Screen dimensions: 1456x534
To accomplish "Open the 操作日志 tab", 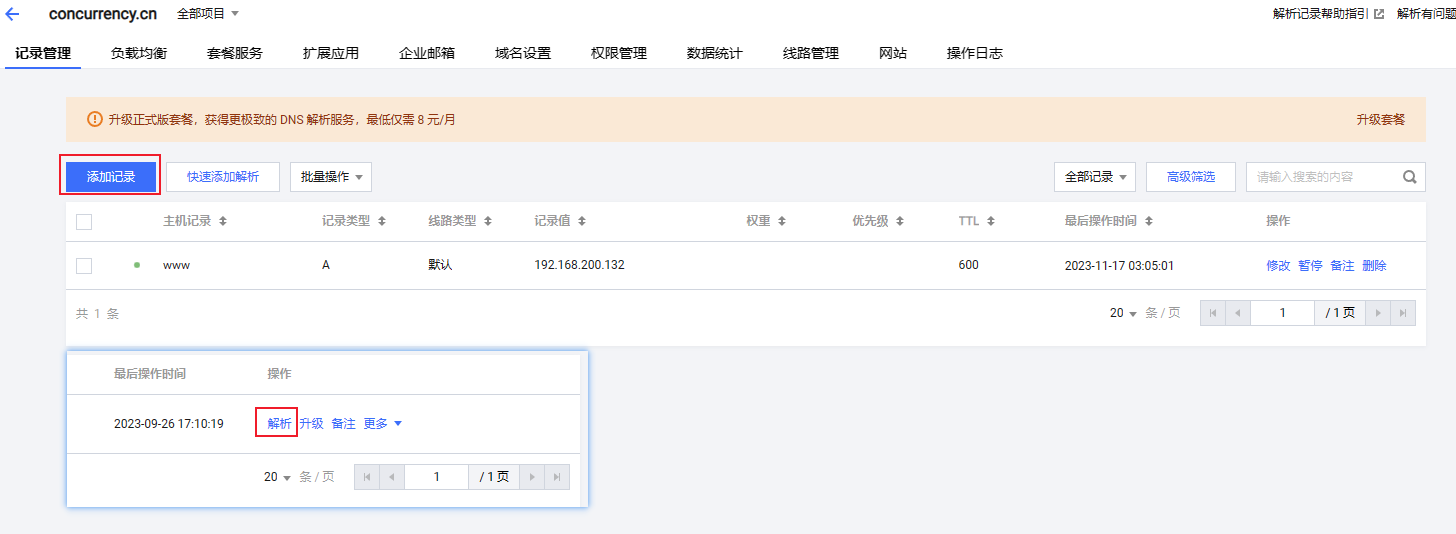I will [974, 53].
